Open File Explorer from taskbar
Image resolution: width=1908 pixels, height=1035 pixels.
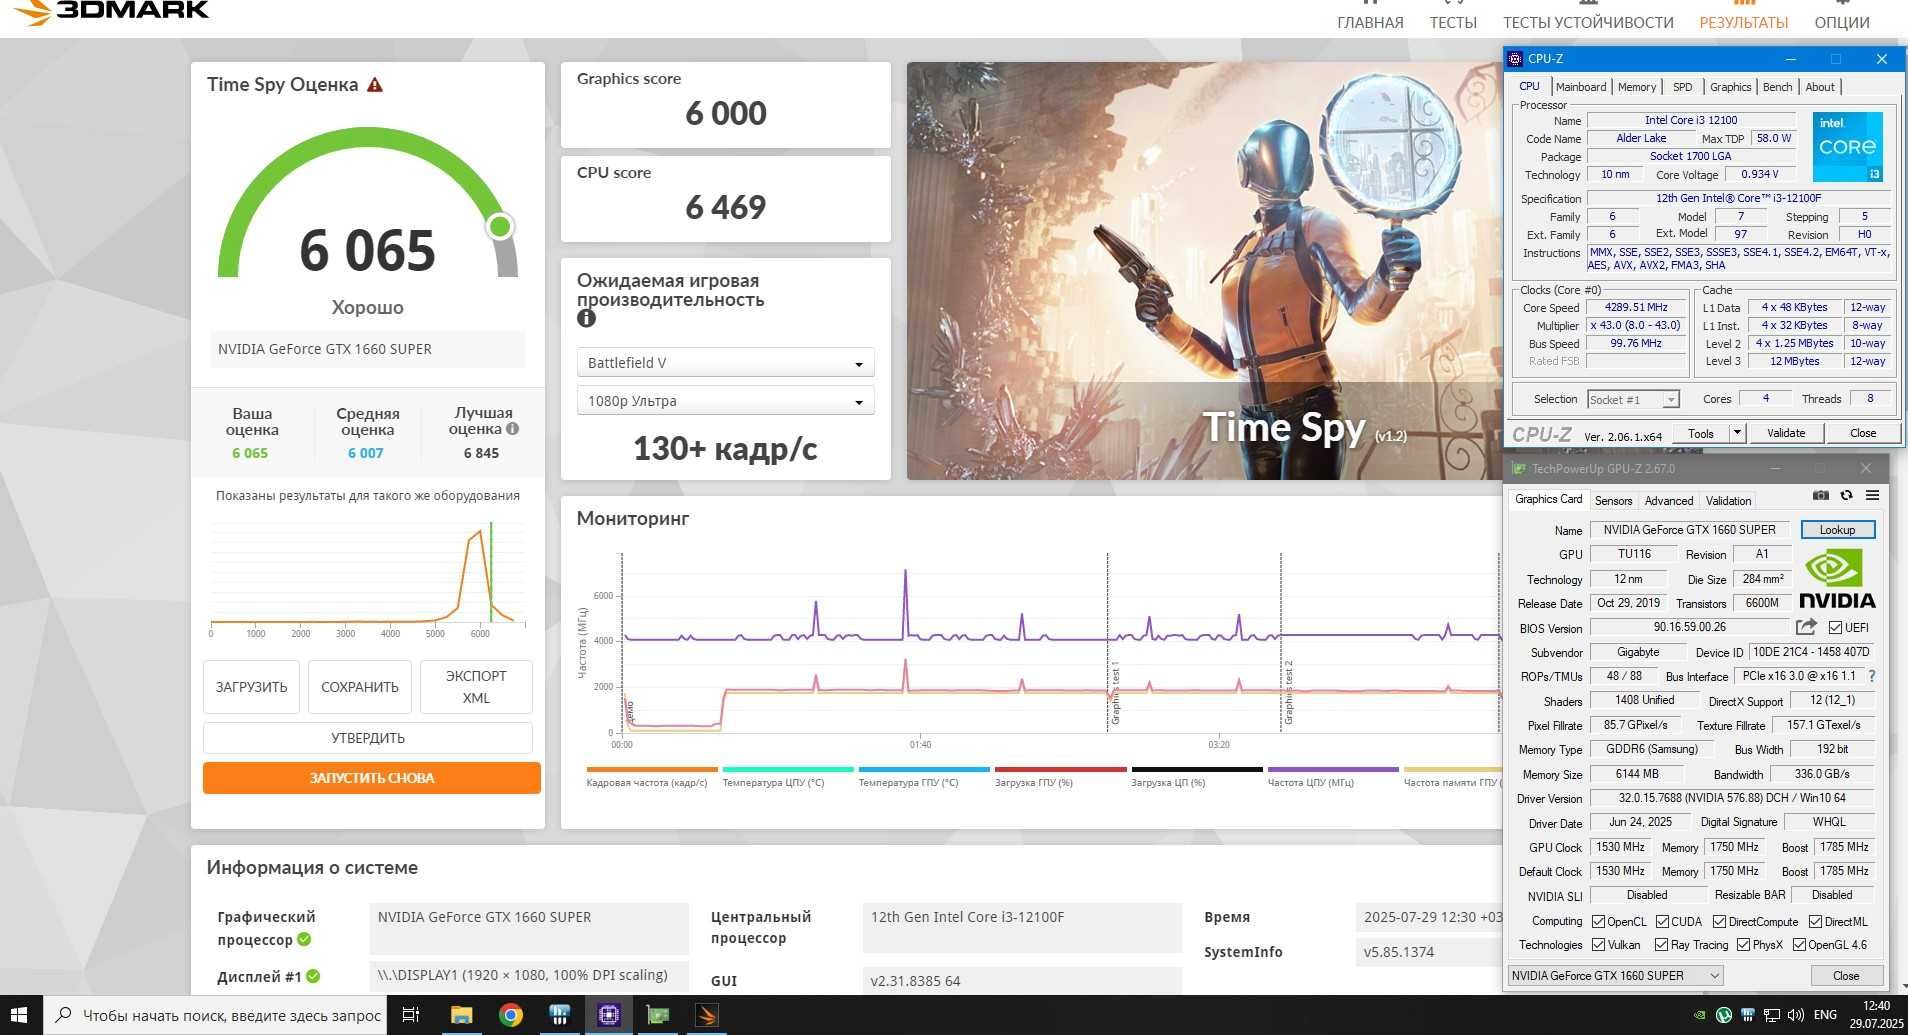pos(461,1015)
